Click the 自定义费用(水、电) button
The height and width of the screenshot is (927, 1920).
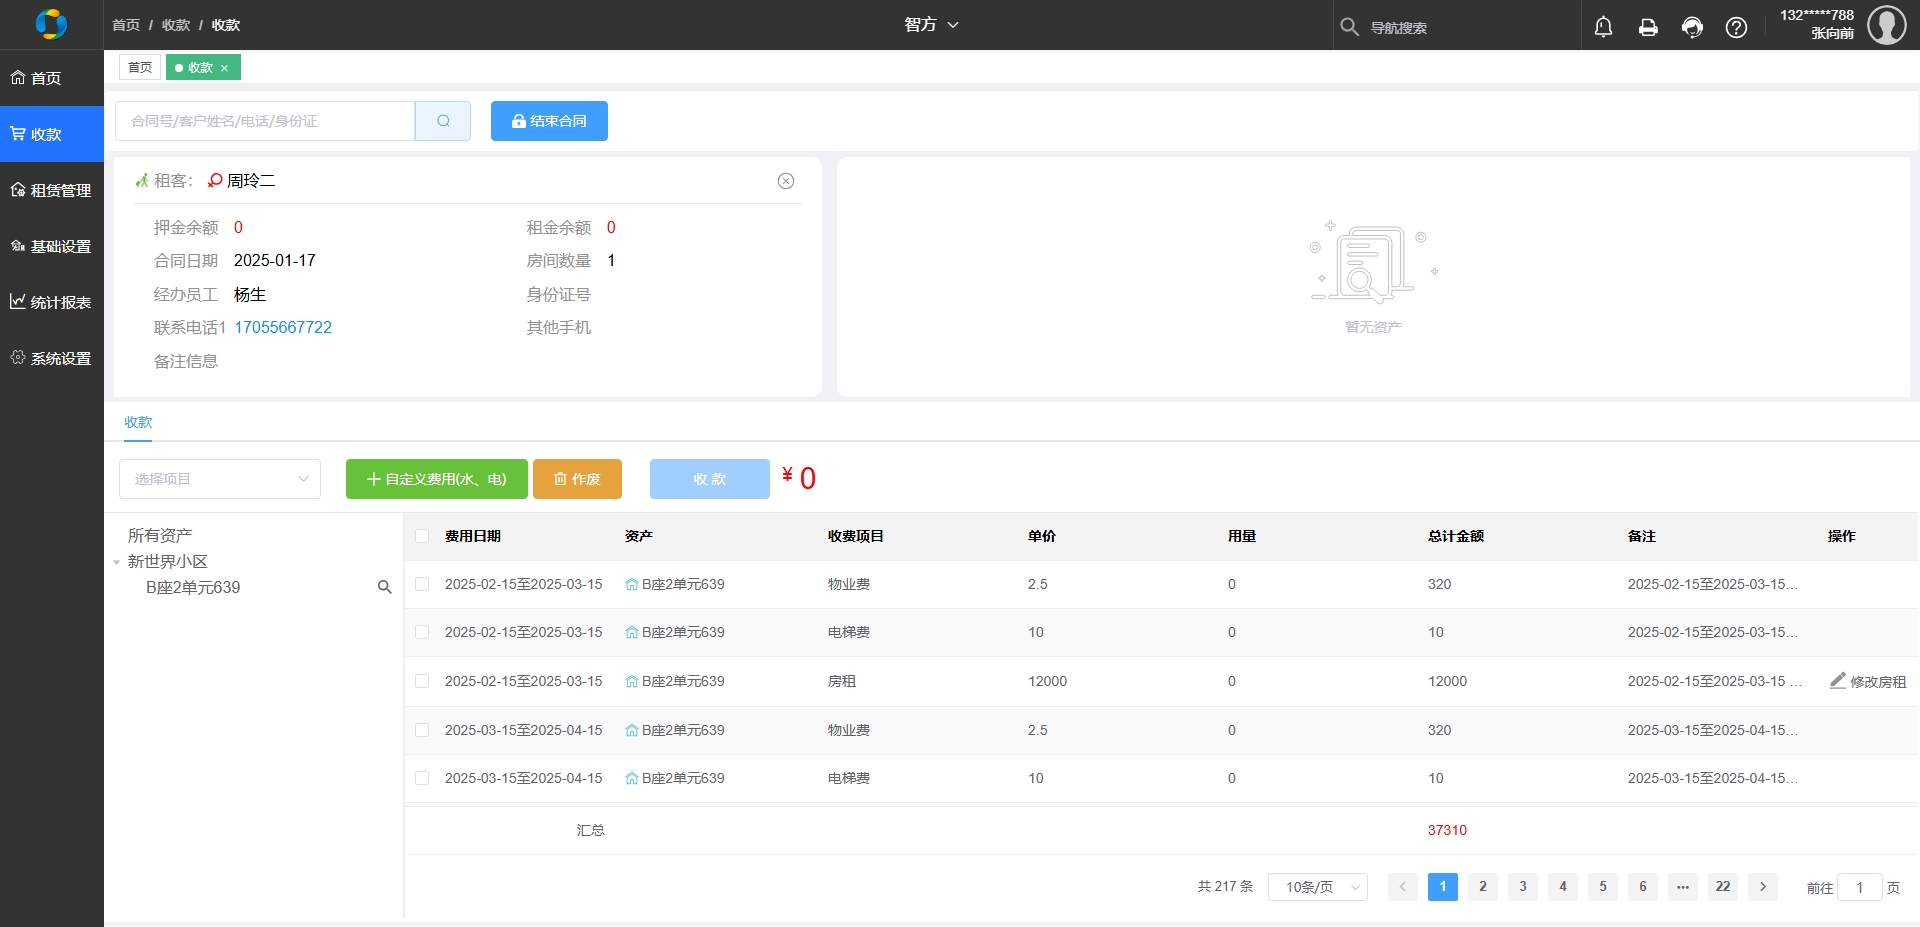click(x=436, y=479)
